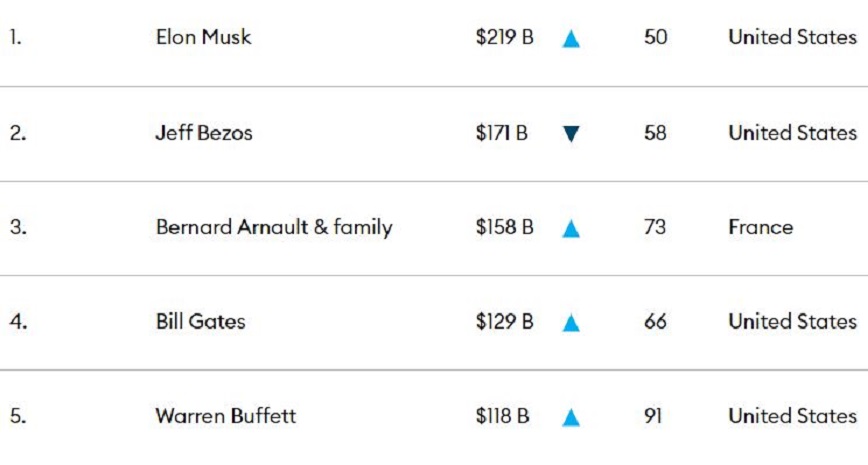
Task: Click rank number 1. in the list
Action: (x=15, y=38)
